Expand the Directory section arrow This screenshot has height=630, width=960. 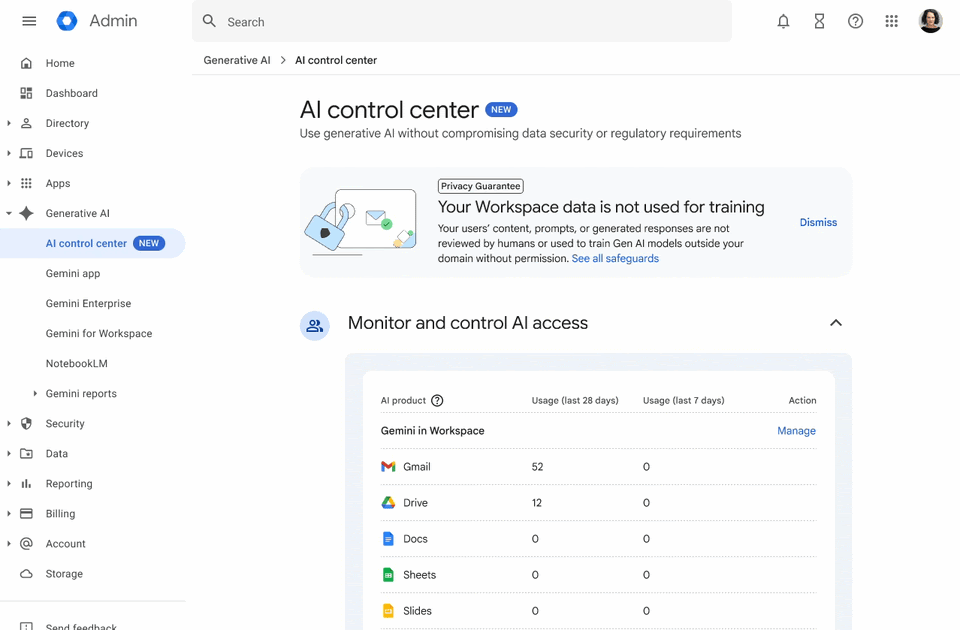(x=9, y=123)
